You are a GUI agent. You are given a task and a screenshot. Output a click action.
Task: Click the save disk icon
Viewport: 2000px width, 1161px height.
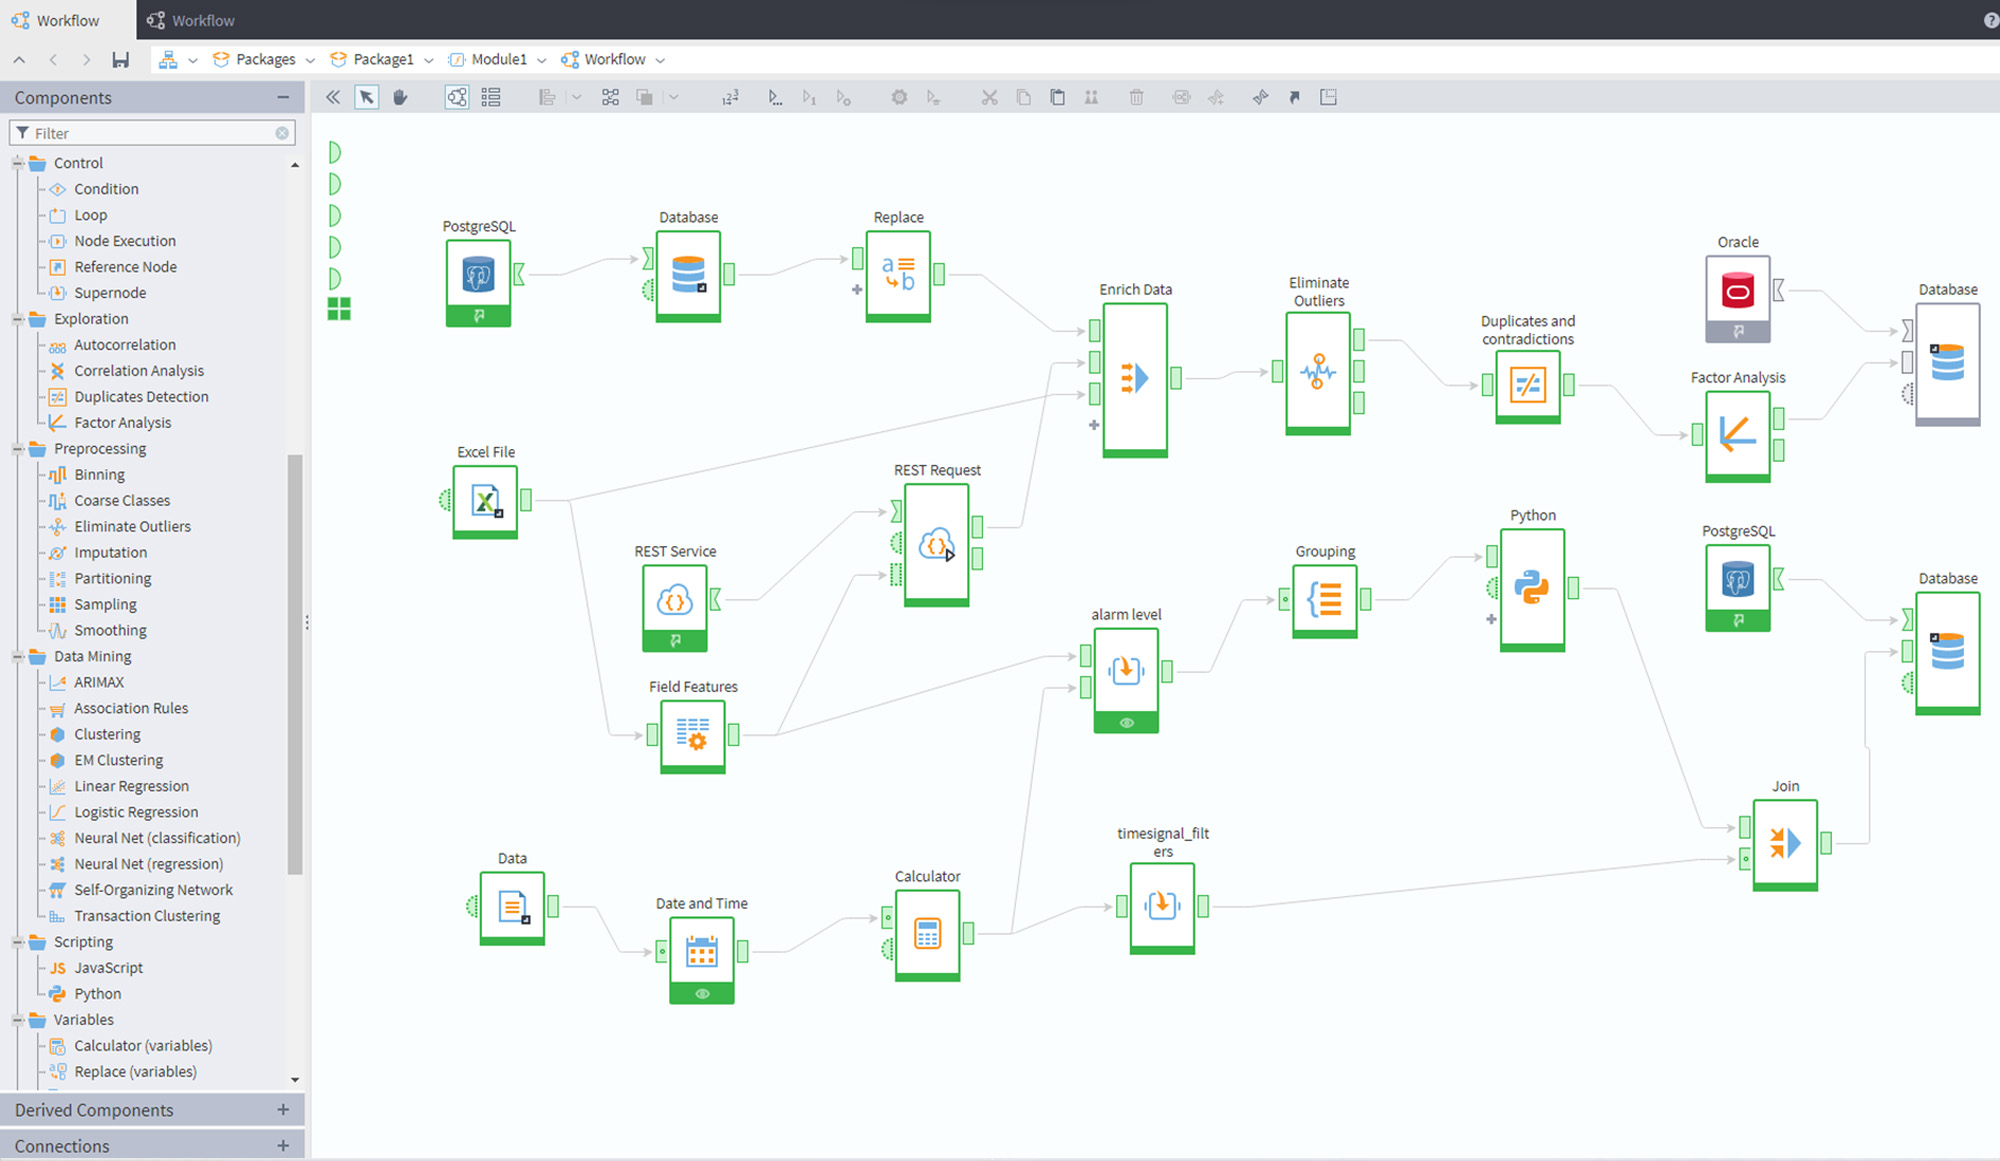[120, 60]
